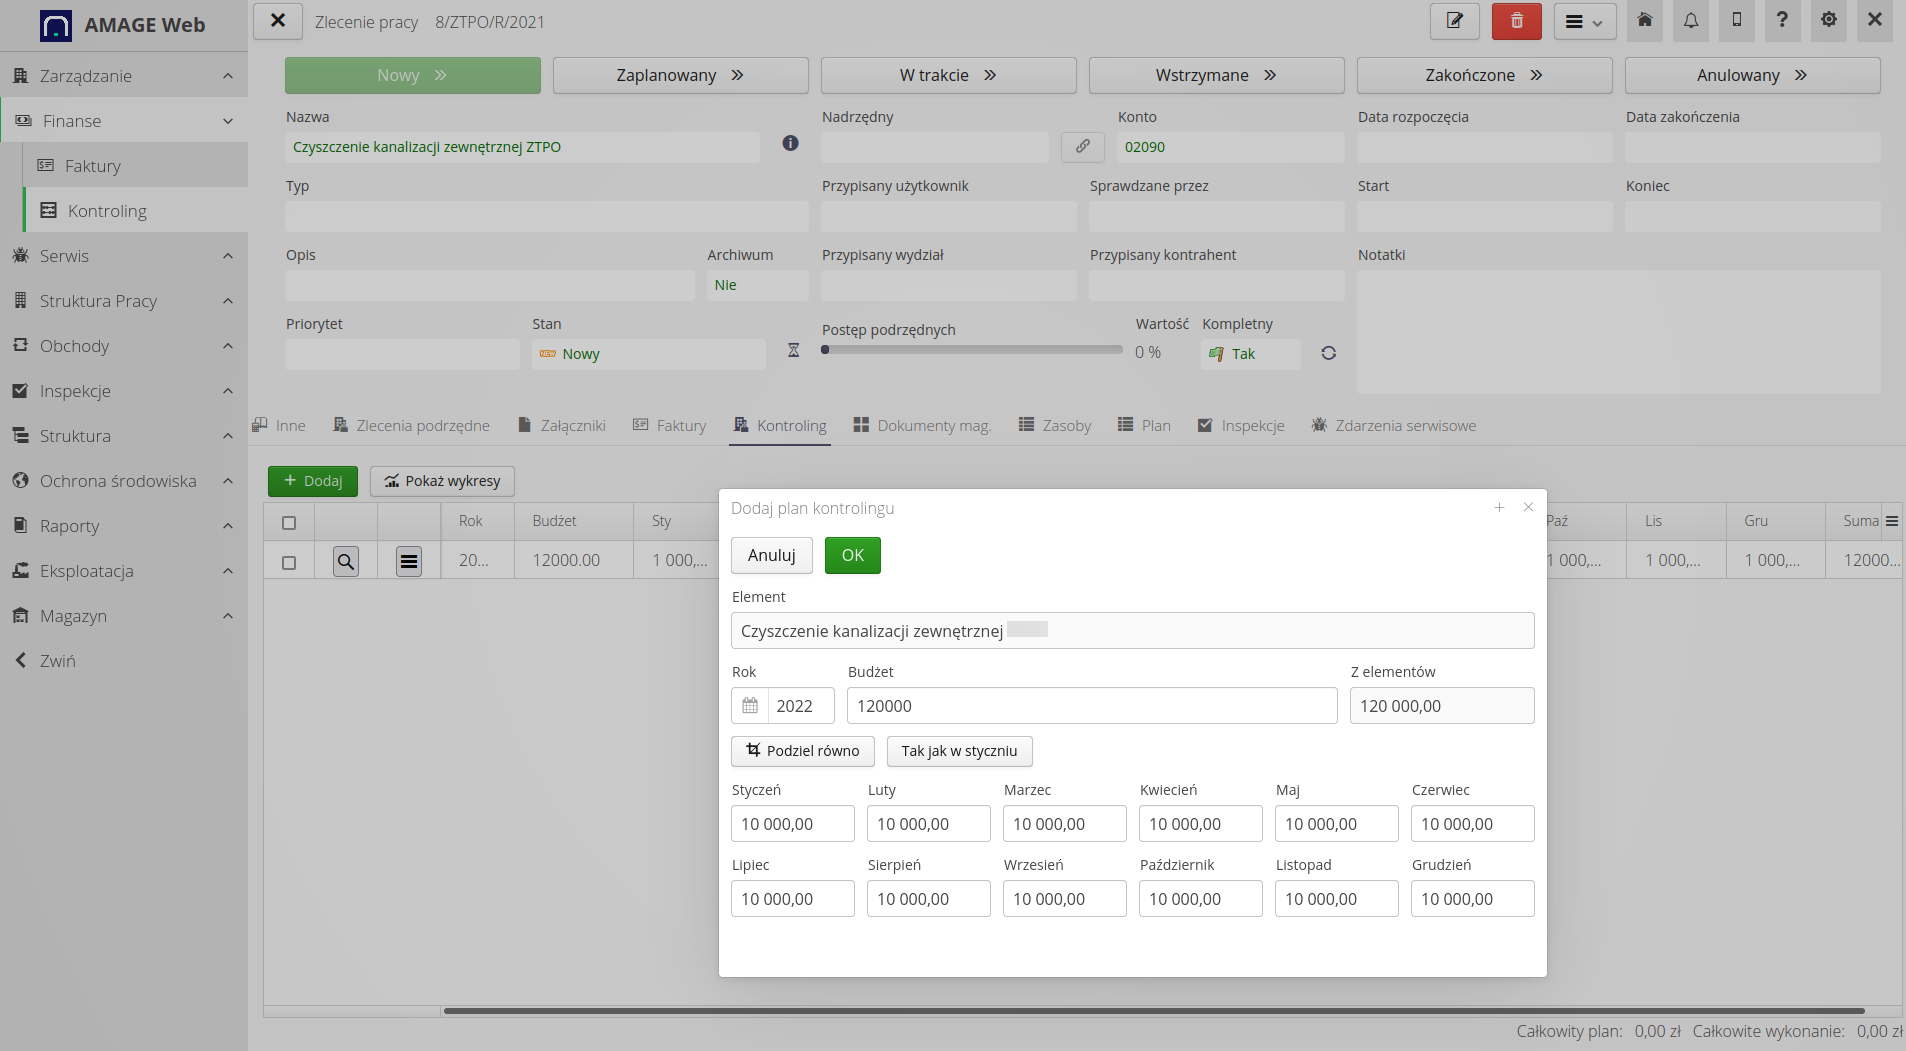Open the row actions hamburger icon
The image size is (1906, 1051).
click(408, 561)
